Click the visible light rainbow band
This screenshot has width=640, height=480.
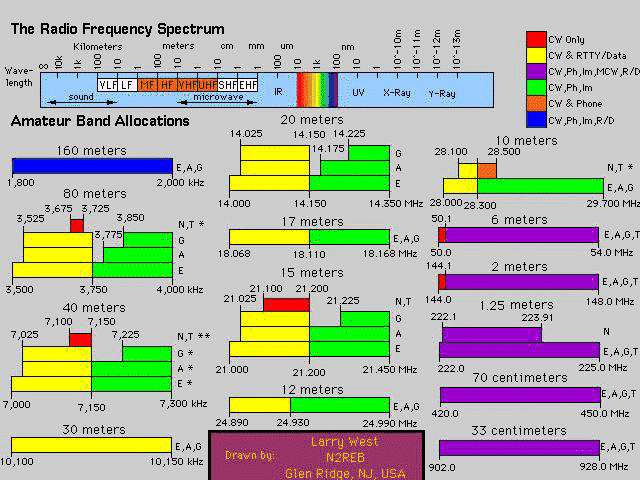[317, 90]
